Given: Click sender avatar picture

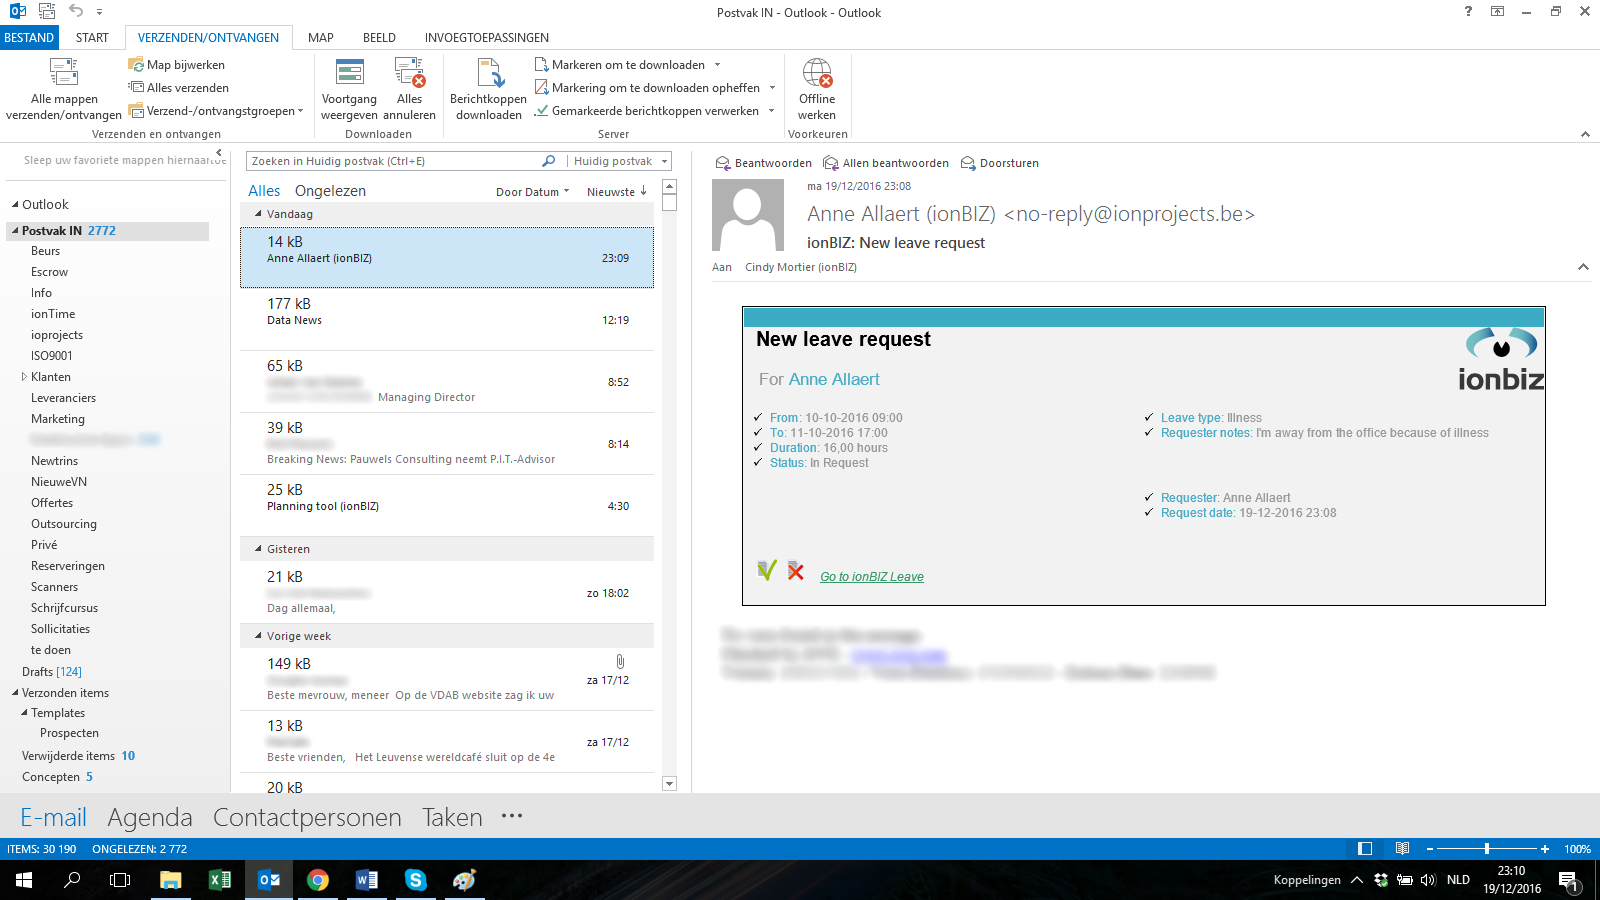Looking at the screenshot, I should coord(748,215).
